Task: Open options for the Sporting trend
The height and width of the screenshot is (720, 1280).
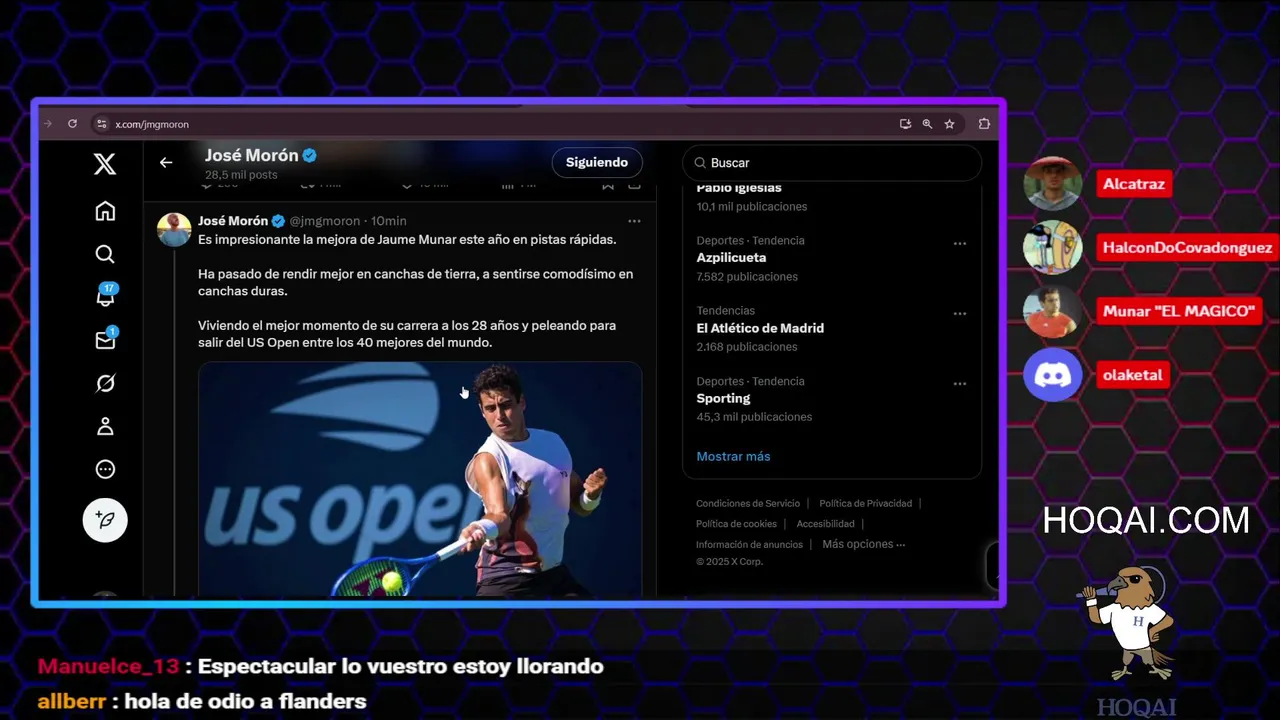Action: (x=960, y=384)
